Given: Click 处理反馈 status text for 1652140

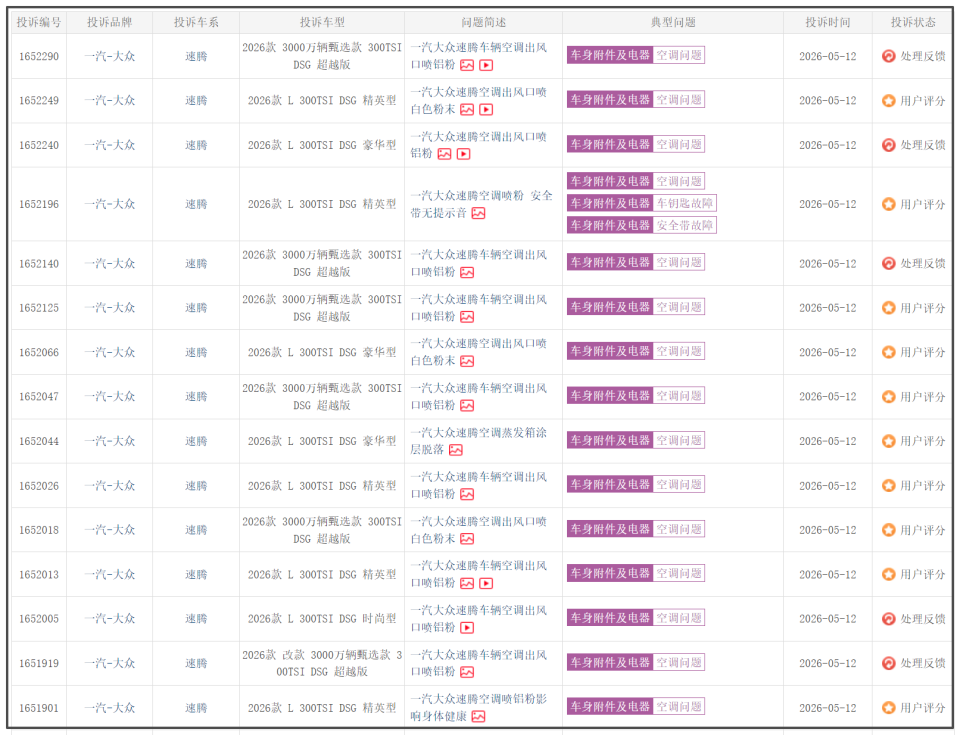Looking at the screenshot, I should [x=923, y=263].
